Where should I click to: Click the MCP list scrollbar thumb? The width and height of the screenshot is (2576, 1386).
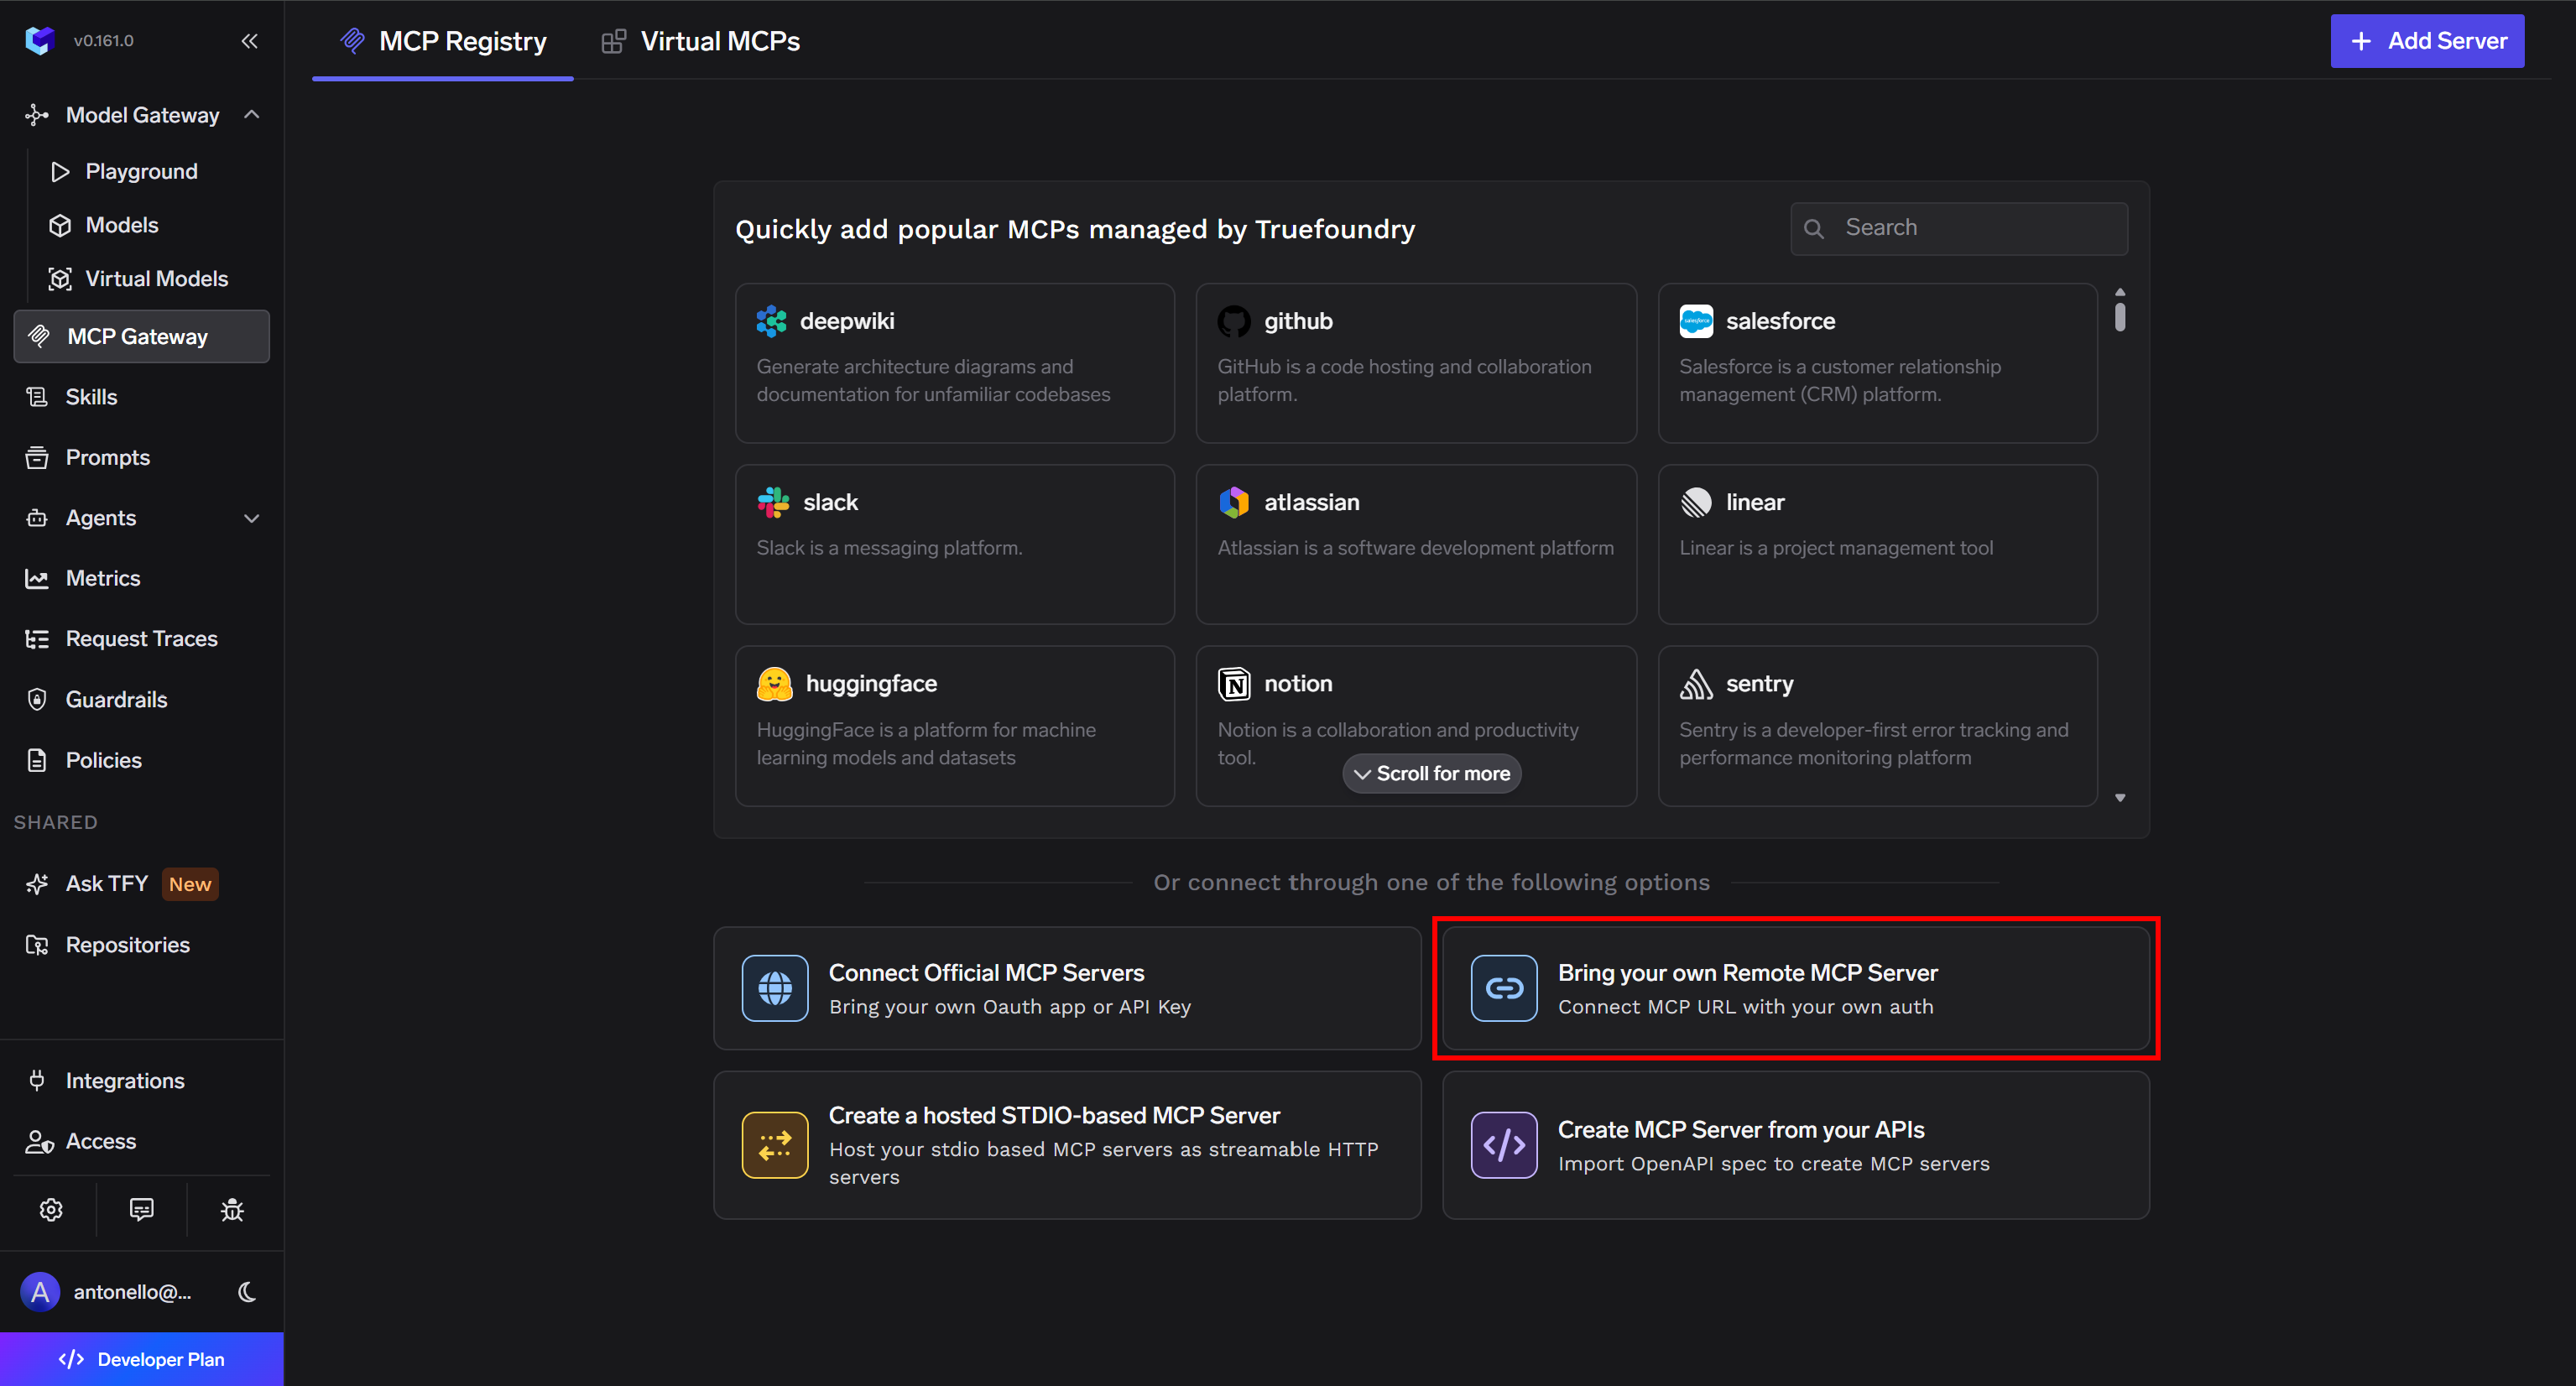click(x=2120, y=317)
